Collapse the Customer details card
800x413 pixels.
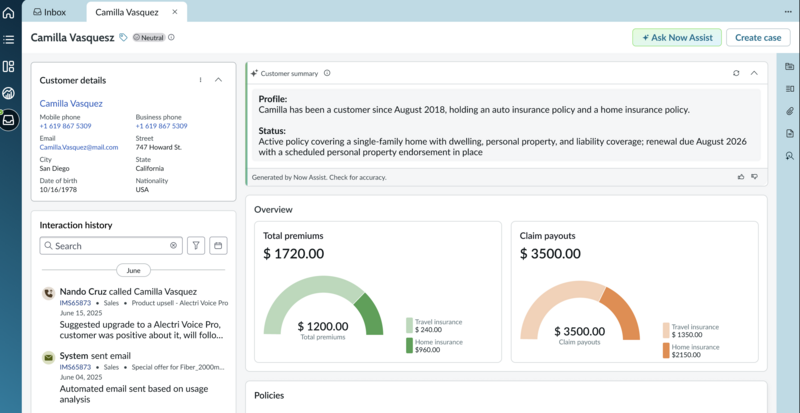218,80
